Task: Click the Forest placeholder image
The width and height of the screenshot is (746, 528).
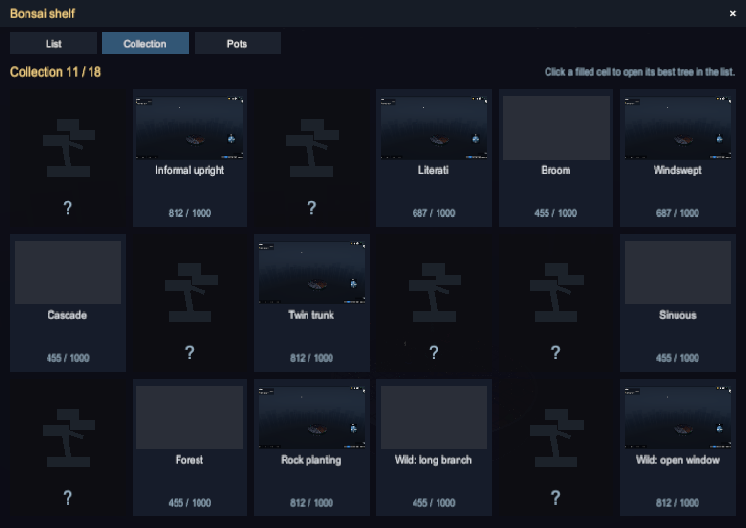Action: click(x=189, y=417)
